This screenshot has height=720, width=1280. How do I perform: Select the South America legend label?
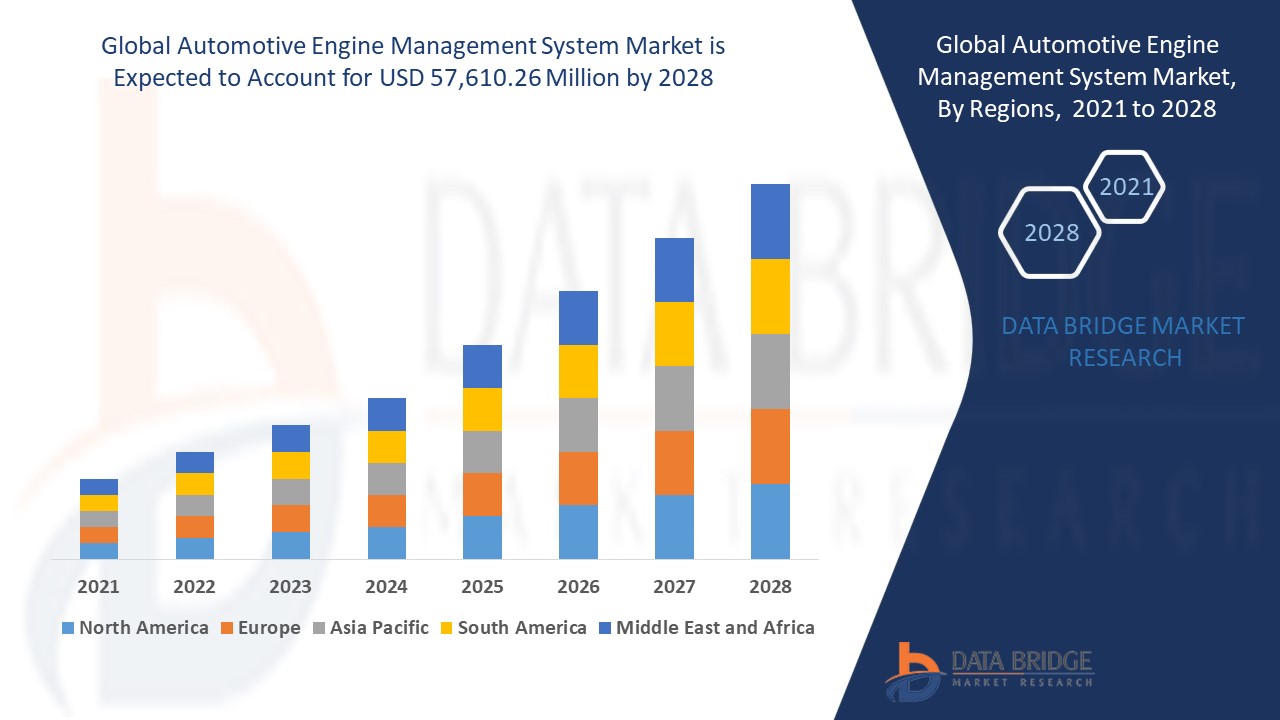(x=521, y=628)
